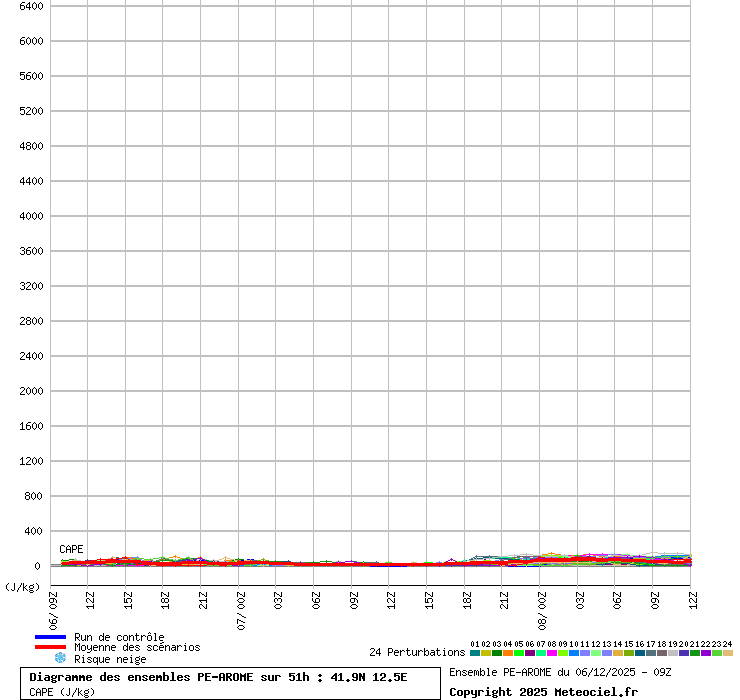Viewport: 740px width, 700px height.
Task: Click the 06/09Z start time axis label
Action: 54,609
